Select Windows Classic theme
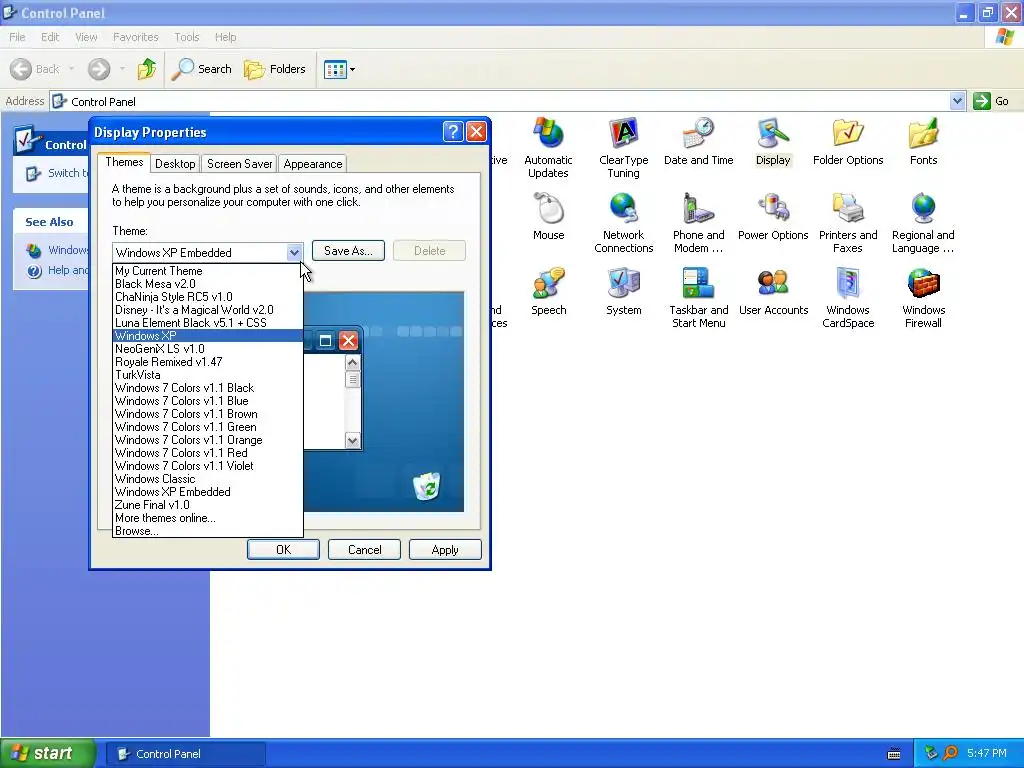This screenshot has width=1024, height=768. click(208, 479)
